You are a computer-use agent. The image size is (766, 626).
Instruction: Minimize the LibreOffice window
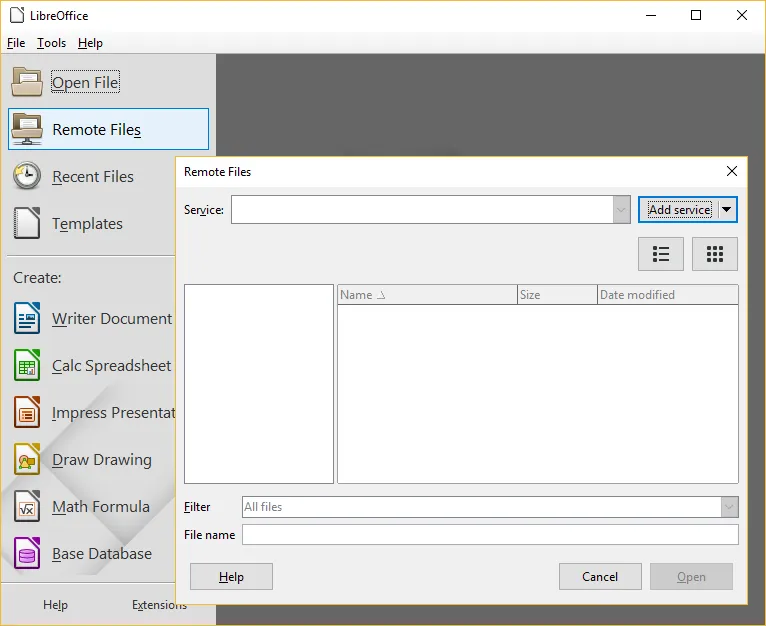tap(651, 15)
